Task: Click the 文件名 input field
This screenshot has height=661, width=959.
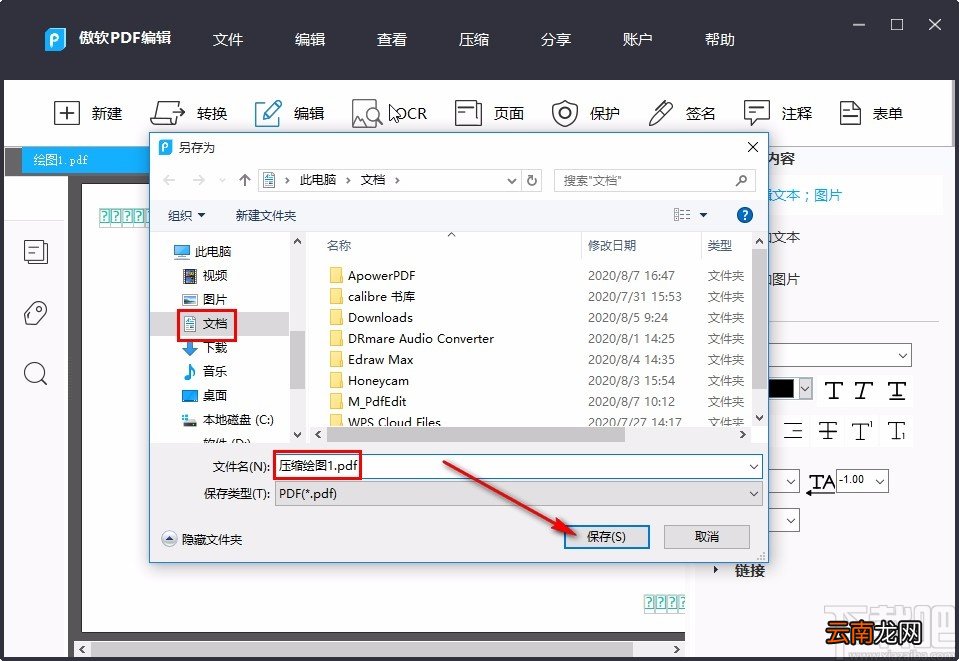Action: (519, 467)
